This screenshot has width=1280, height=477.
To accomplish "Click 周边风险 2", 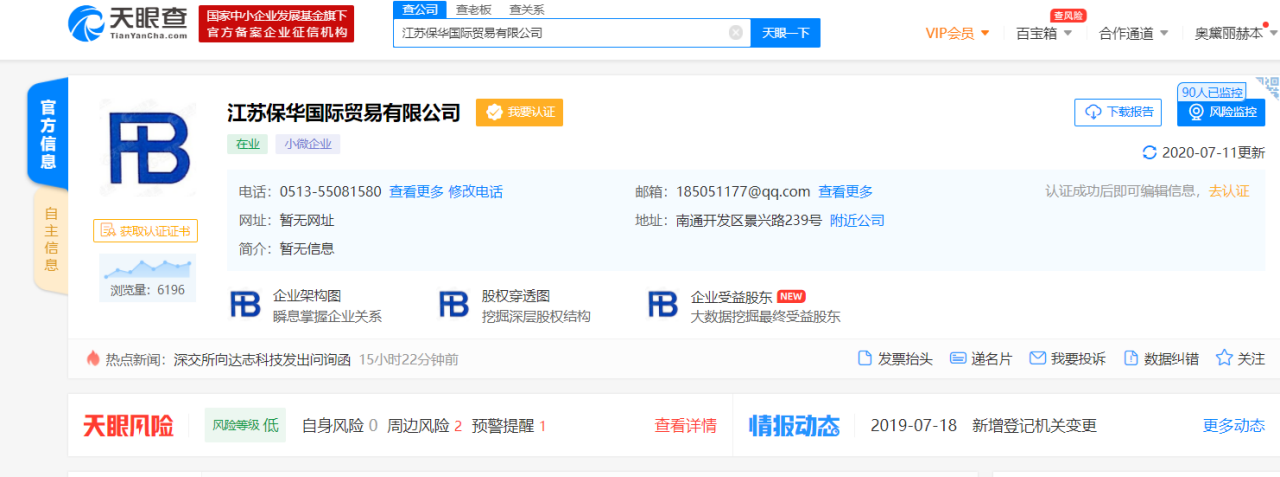I will tap(424, 426).
